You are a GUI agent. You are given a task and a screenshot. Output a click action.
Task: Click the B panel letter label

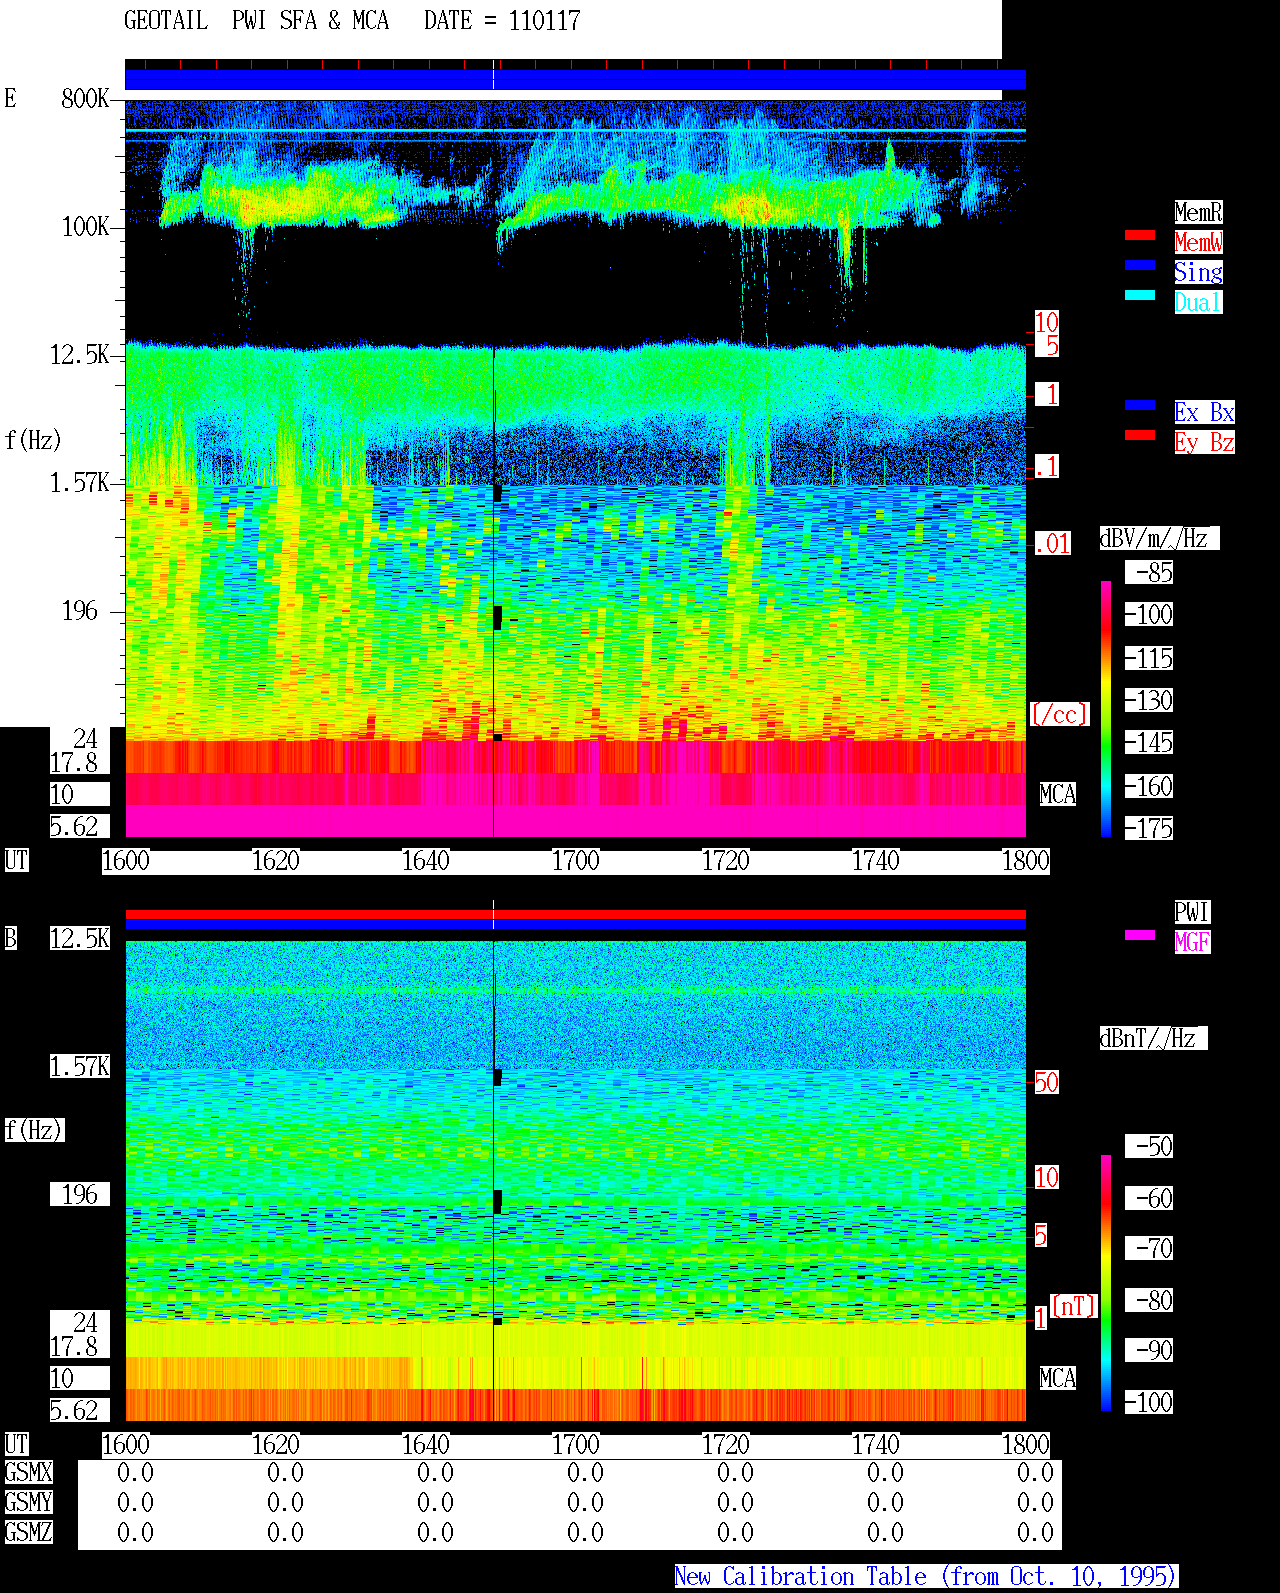(10, 938)
